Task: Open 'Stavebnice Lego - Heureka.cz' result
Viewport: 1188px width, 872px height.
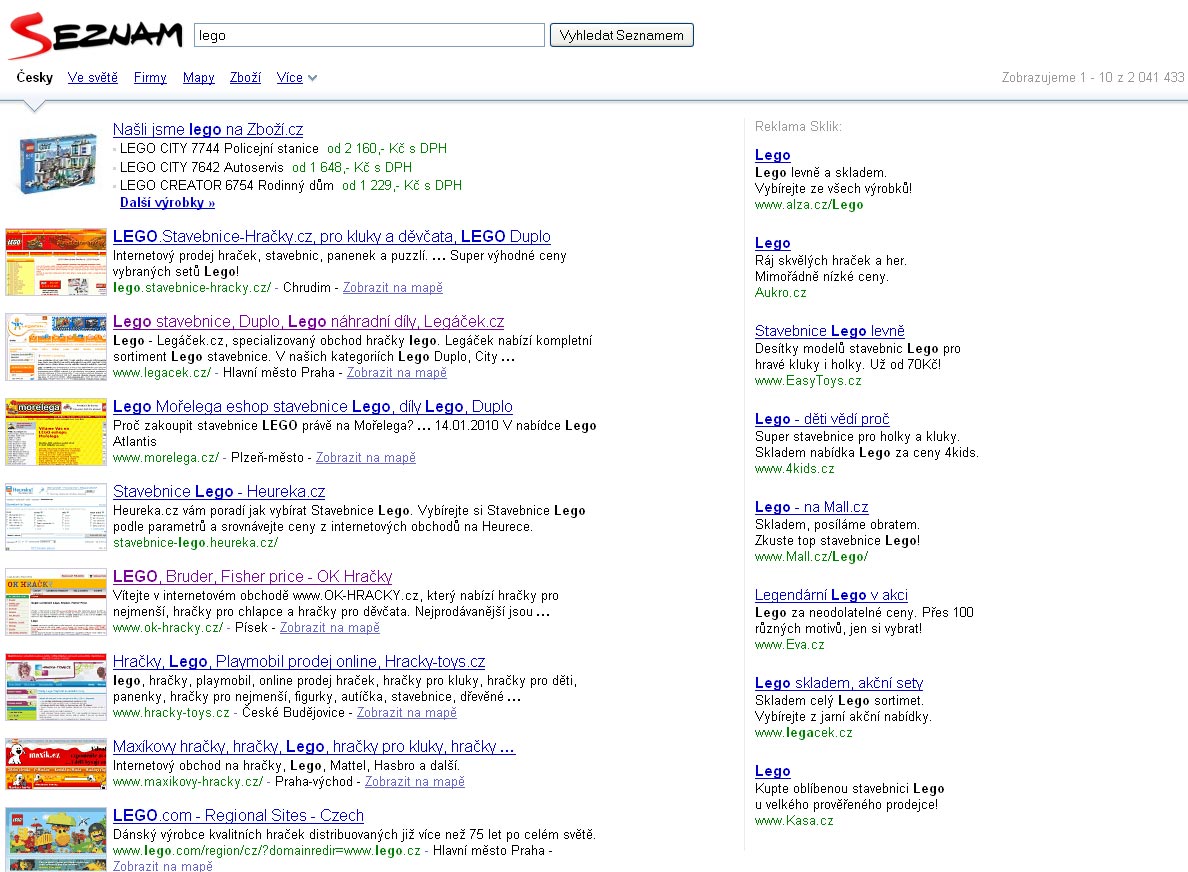Action: tap(219, 491)
